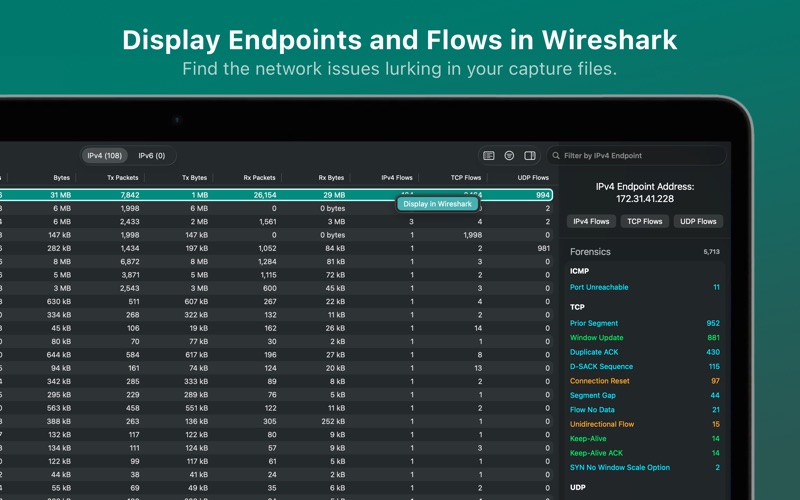The height and width of the screenshot is (500, 800).
Task: Sort by the Bytes column header
Action: [62, 178]
